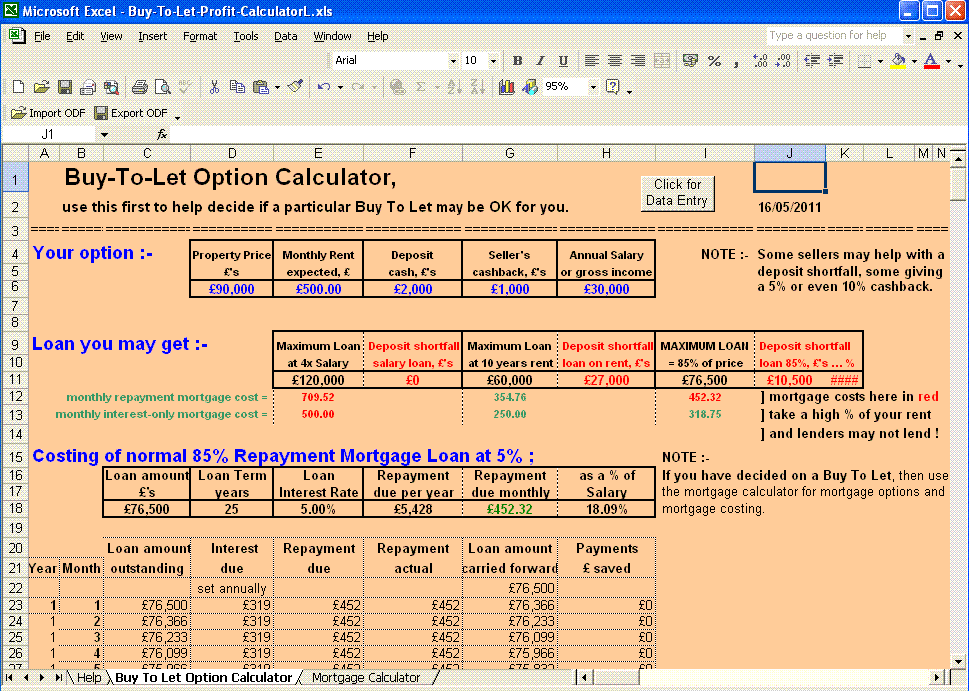Click the Name Box showing J1
This screenshot has width=969, height=691.
pos(48,134)
